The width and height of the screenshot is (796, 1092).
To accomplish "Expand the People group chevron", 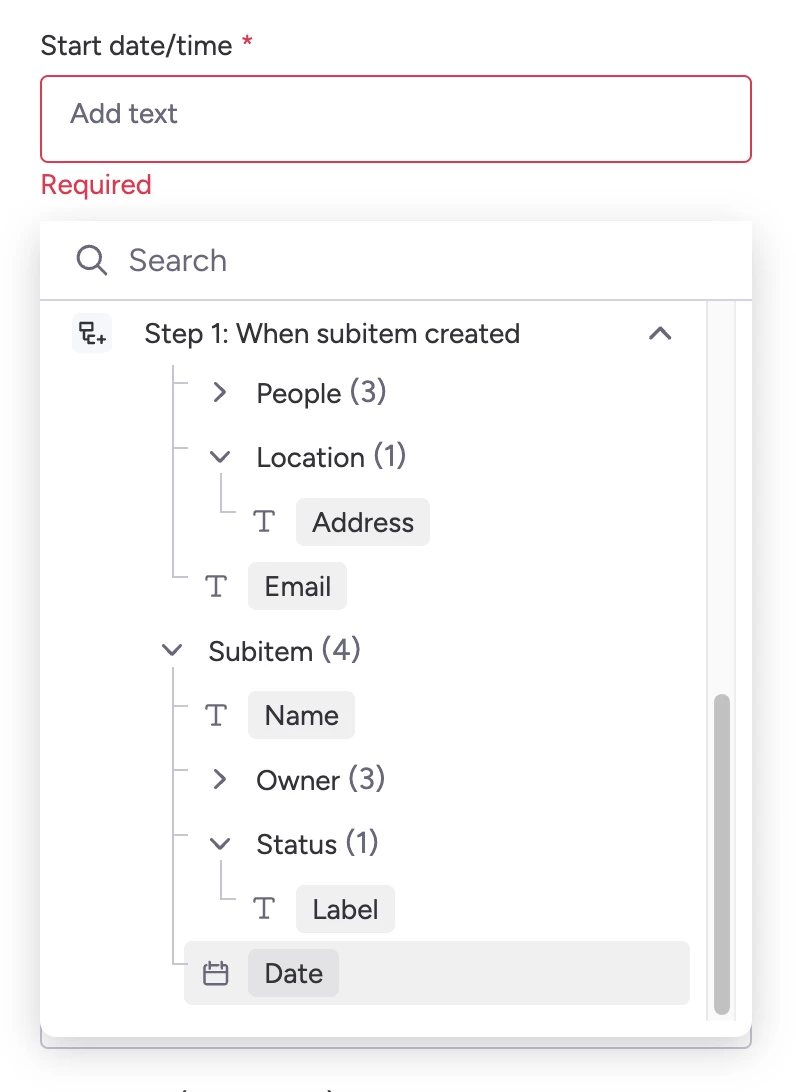I will tap(220, 393).
